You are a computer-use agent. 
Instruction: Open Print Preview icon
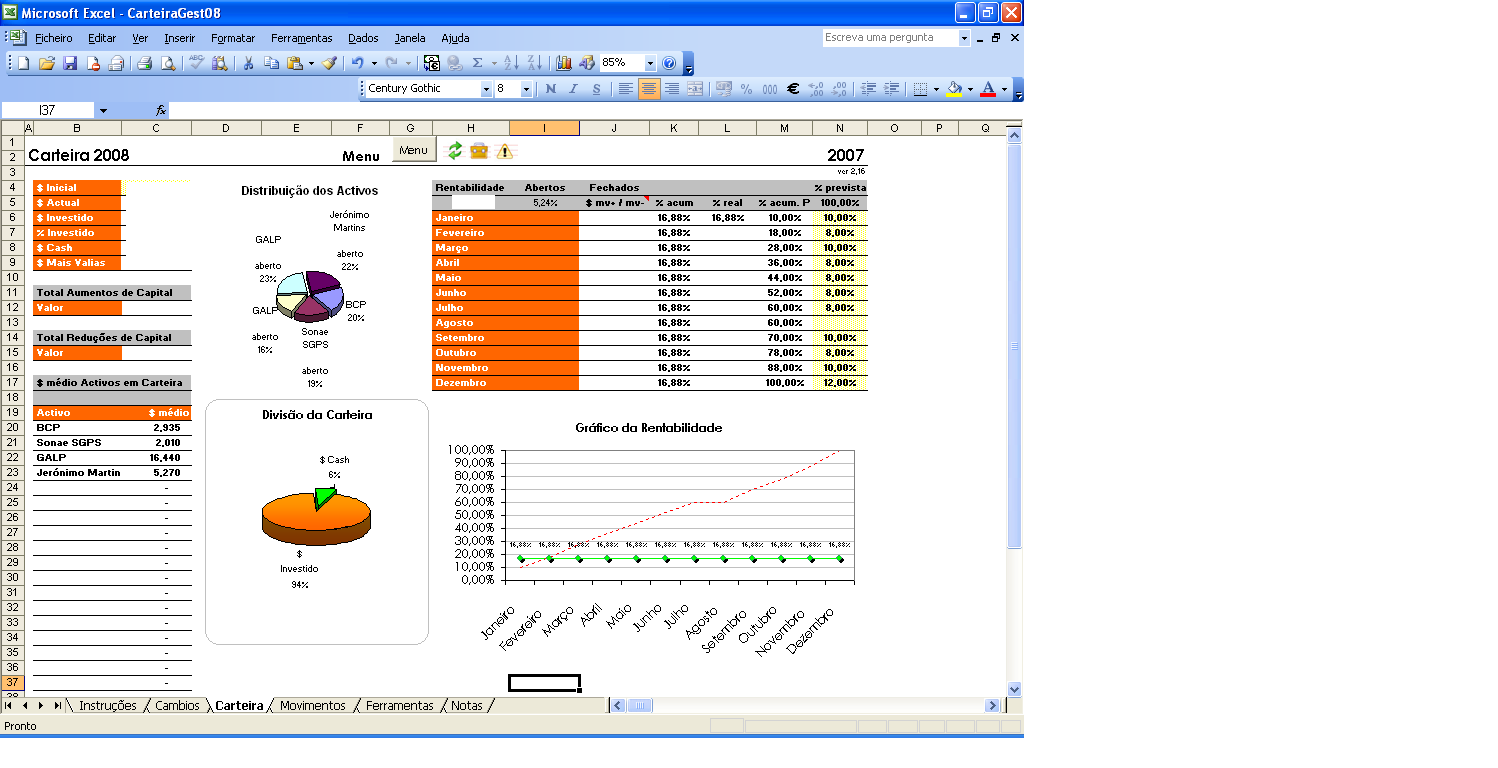[x=168, y=63]
